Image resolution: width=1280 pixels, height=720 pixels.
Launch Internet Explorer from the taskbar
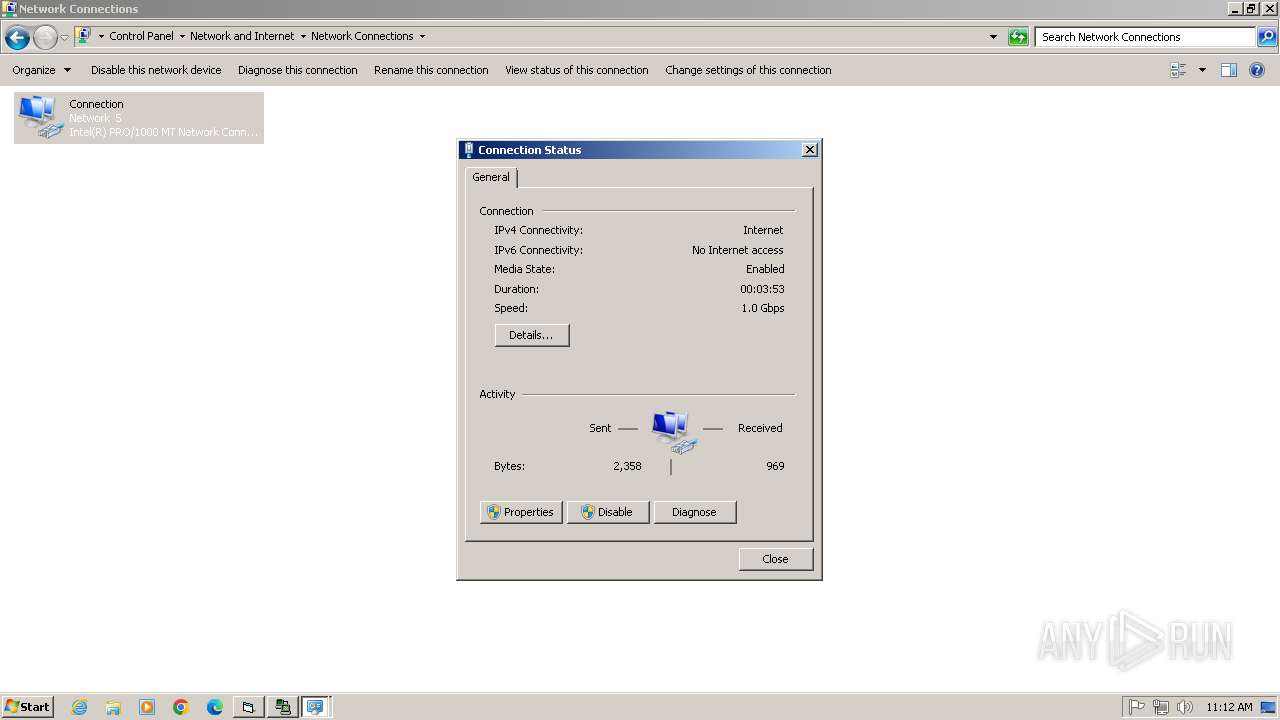click(79, 707)
